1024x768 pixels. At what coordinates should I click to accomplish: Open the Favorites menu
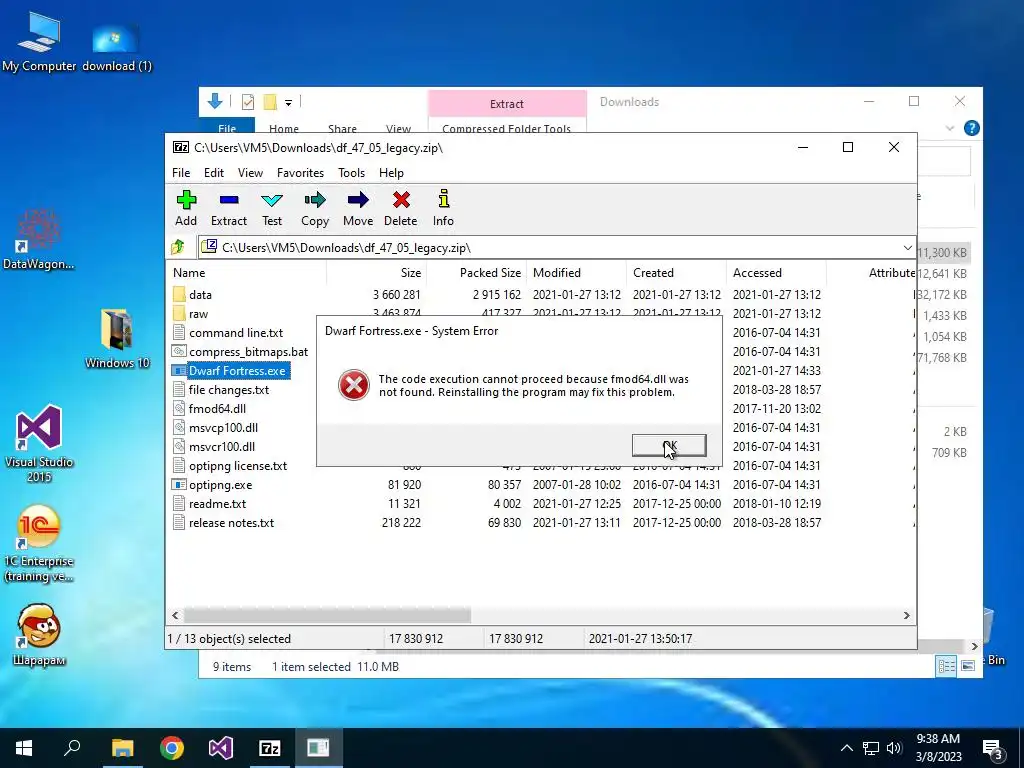[300, 173]
